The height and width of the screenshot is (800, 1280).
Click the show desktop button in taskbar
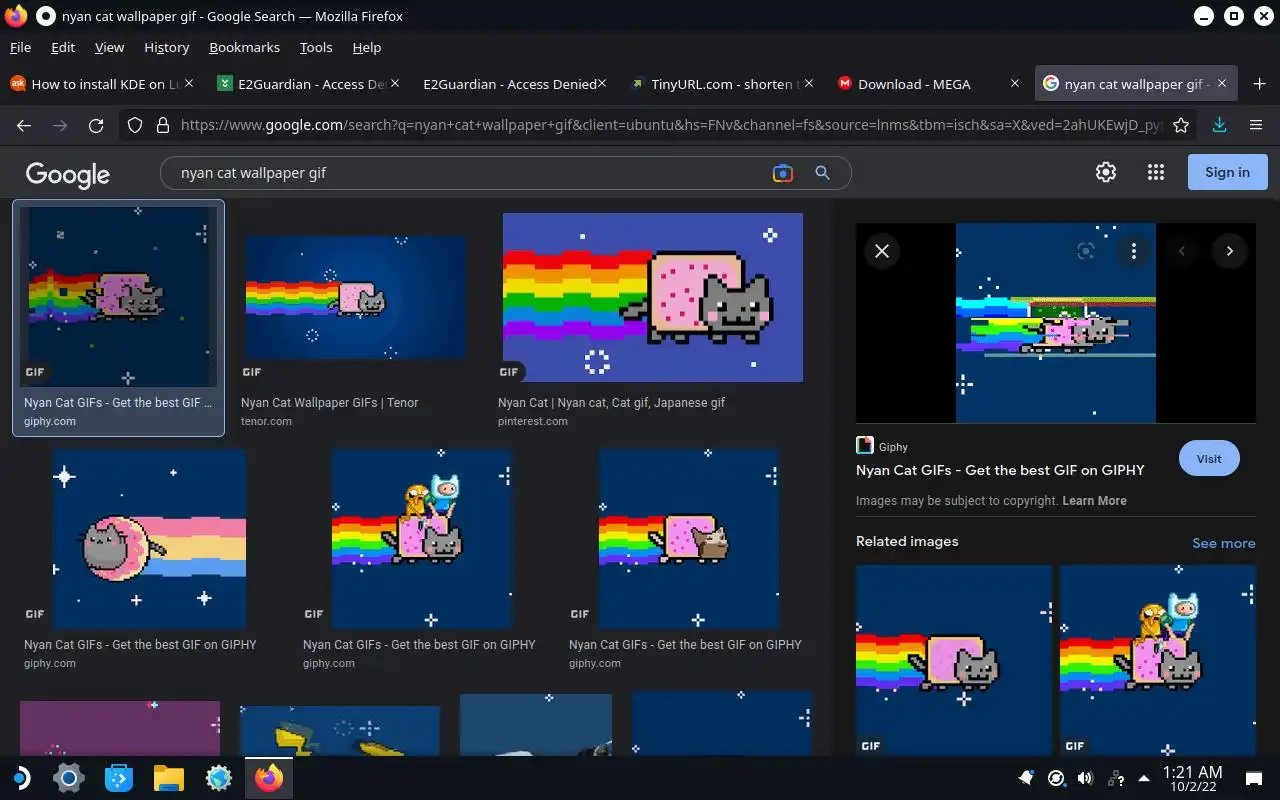1253,778
